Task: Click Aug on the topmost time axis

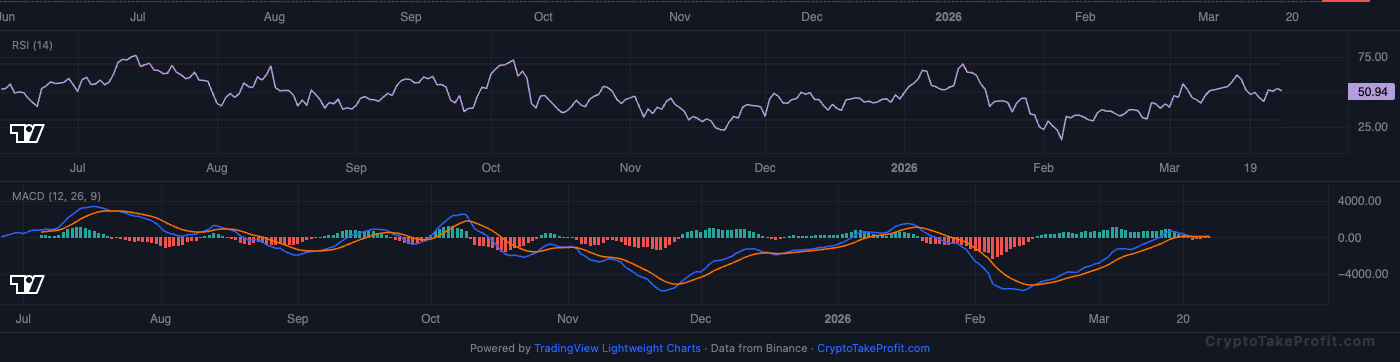Action: click(x=274, y=17)
